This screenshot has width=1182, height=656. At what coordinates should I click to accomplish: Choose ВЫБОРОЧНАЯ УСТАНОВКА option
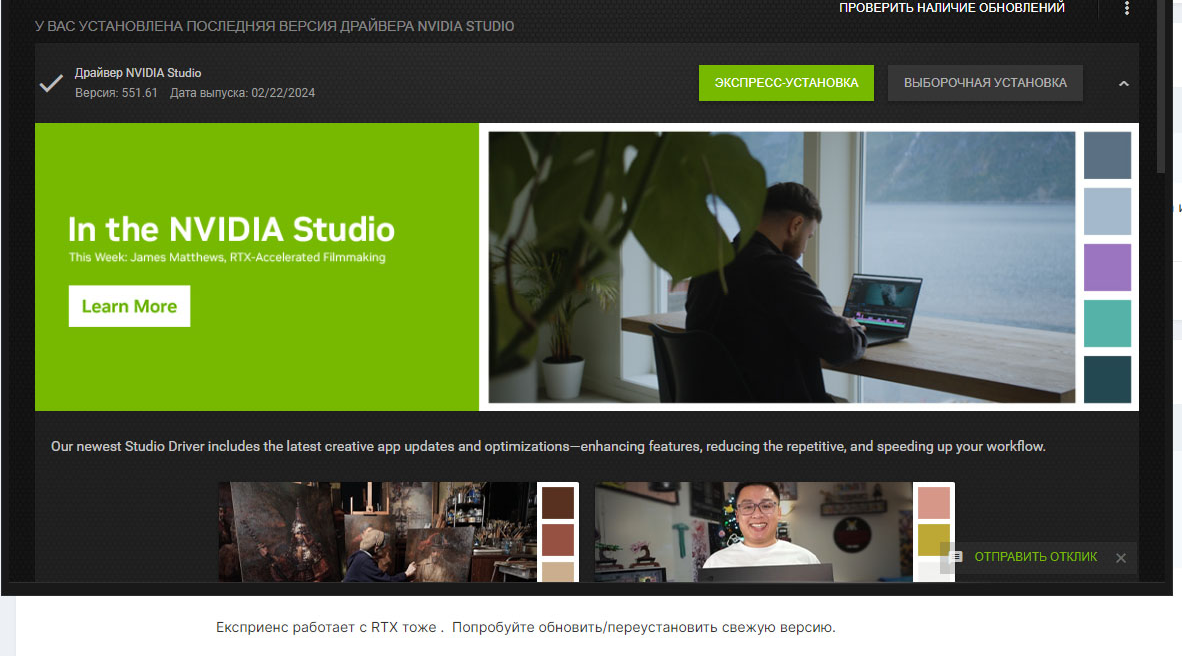click(985, 83)
